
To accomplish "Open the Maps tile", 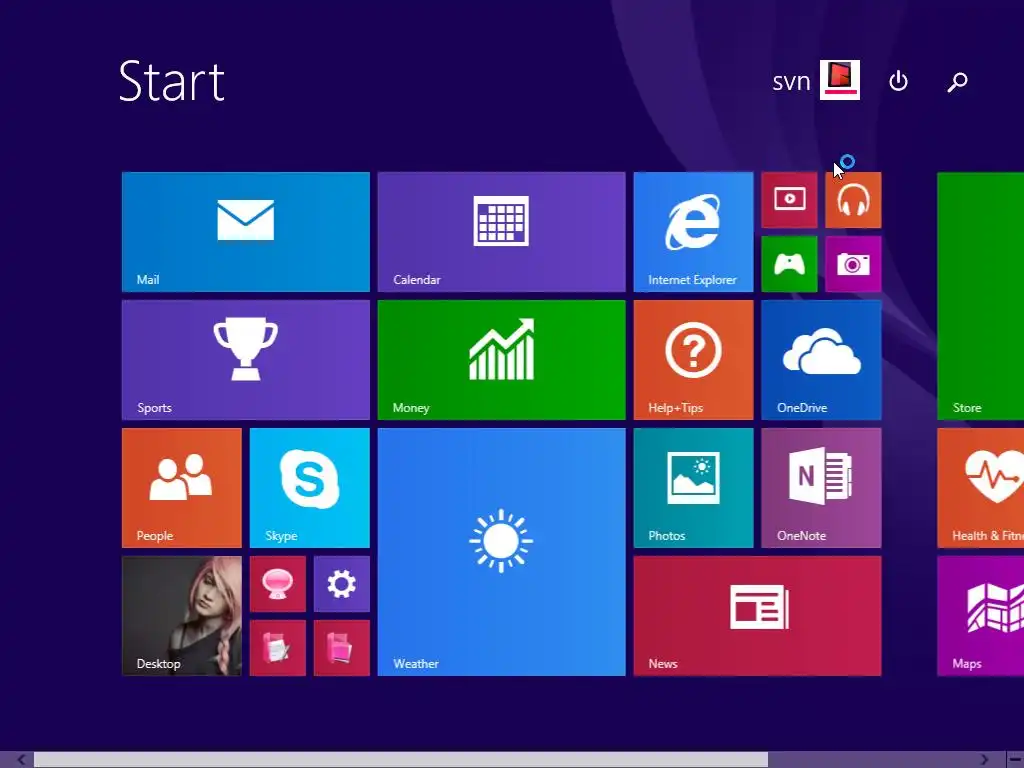I will [x=980, y=616].
